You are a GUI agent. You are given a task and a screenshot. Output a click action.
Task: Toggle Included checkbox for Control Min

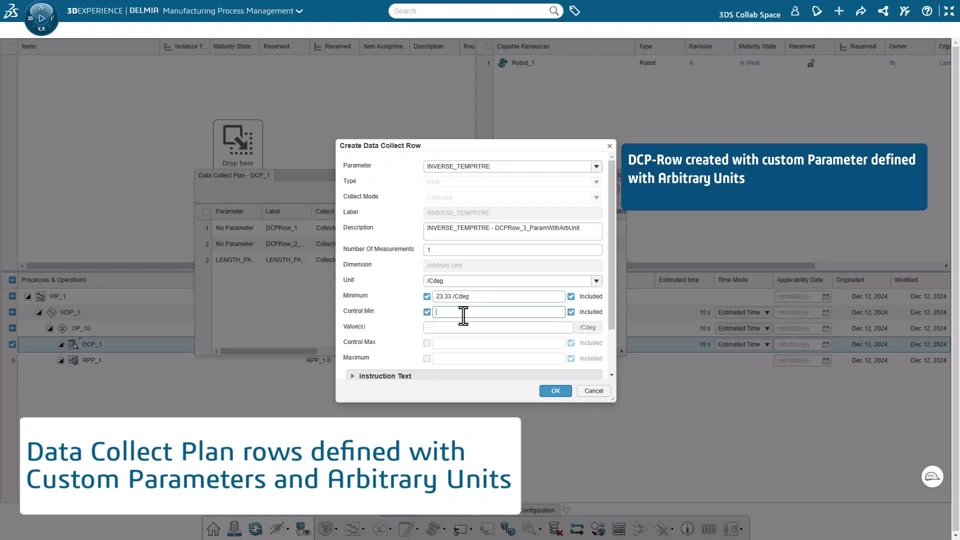pyautogui.click(x=571, y=312)
